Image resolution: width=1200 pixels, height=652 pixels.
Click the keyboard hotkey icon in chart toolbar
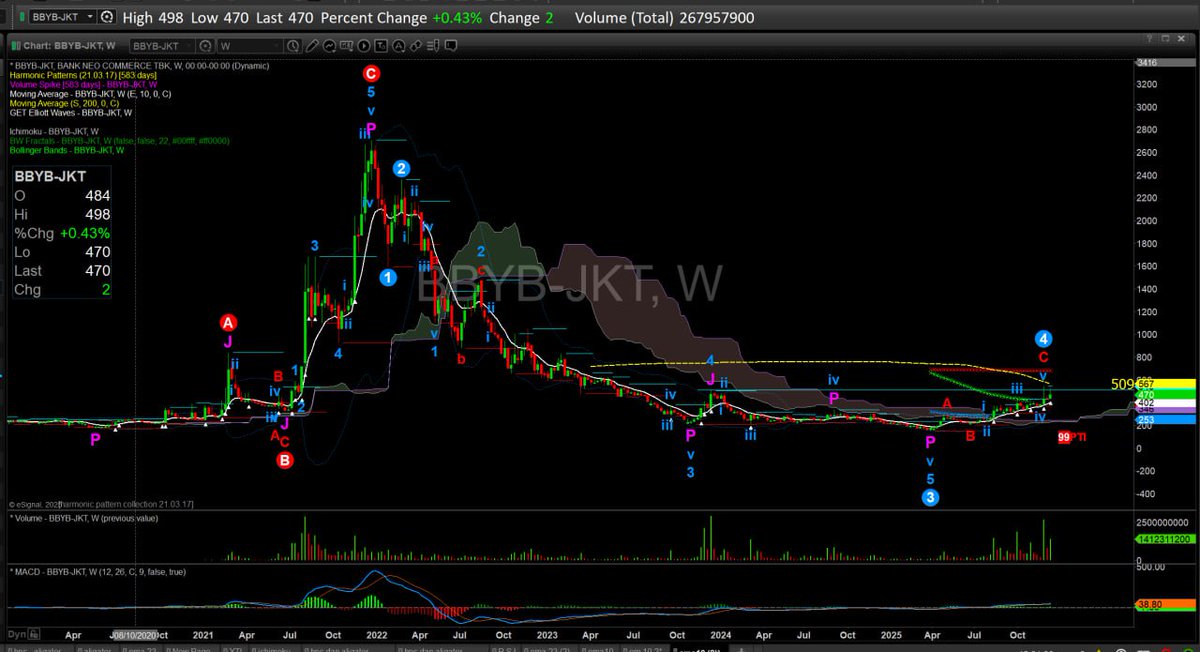click(x=346, y=46)
